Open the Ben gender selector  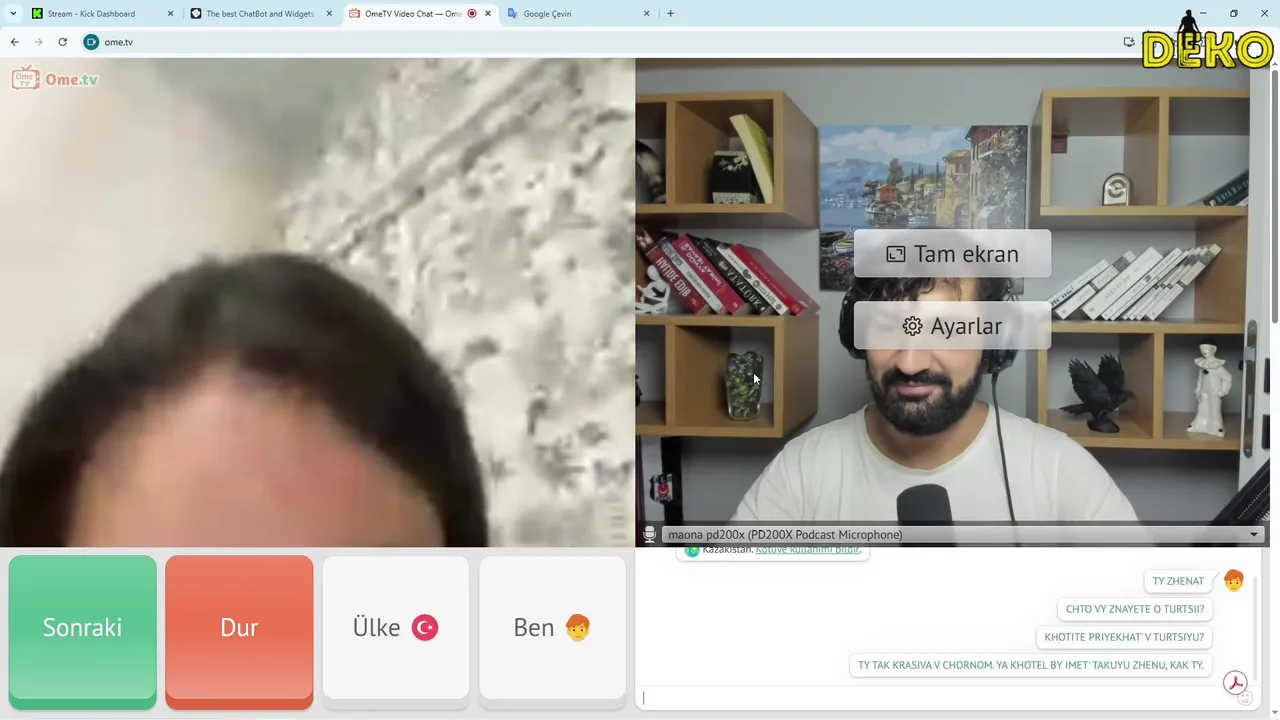(552, 629)
